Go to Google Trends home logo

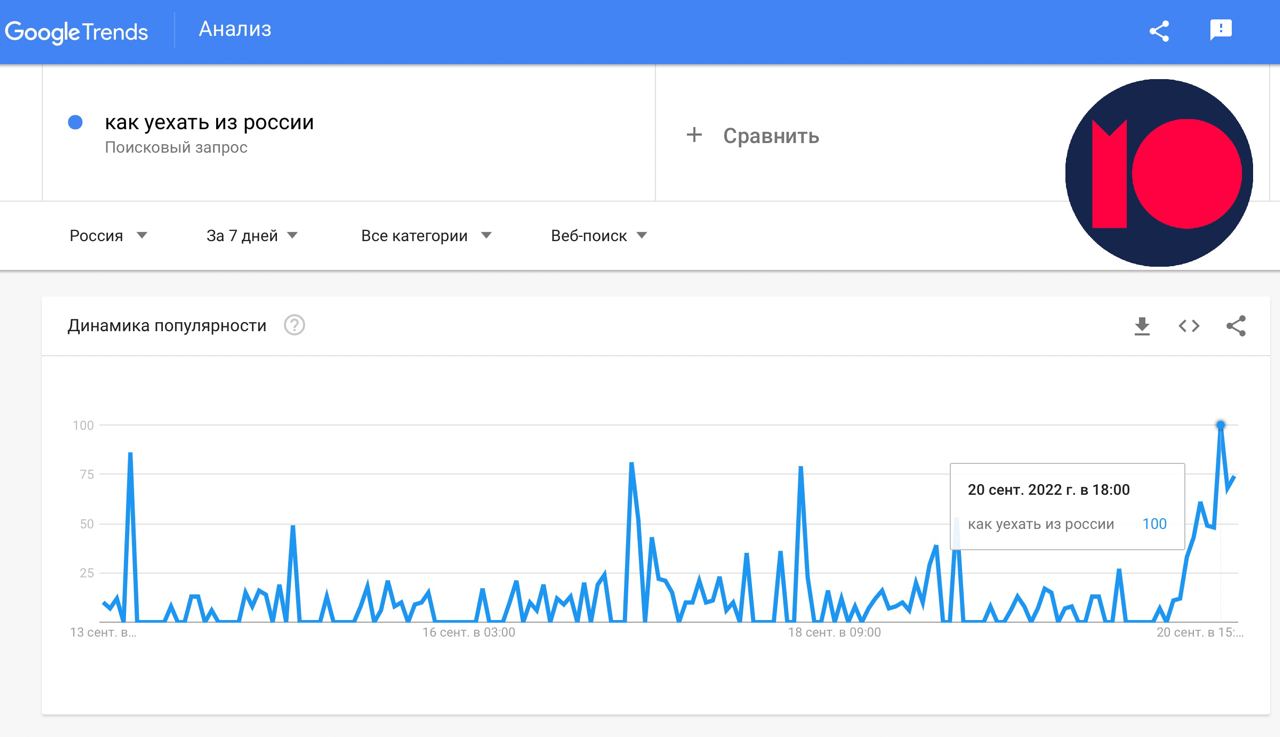click(76, 31)
